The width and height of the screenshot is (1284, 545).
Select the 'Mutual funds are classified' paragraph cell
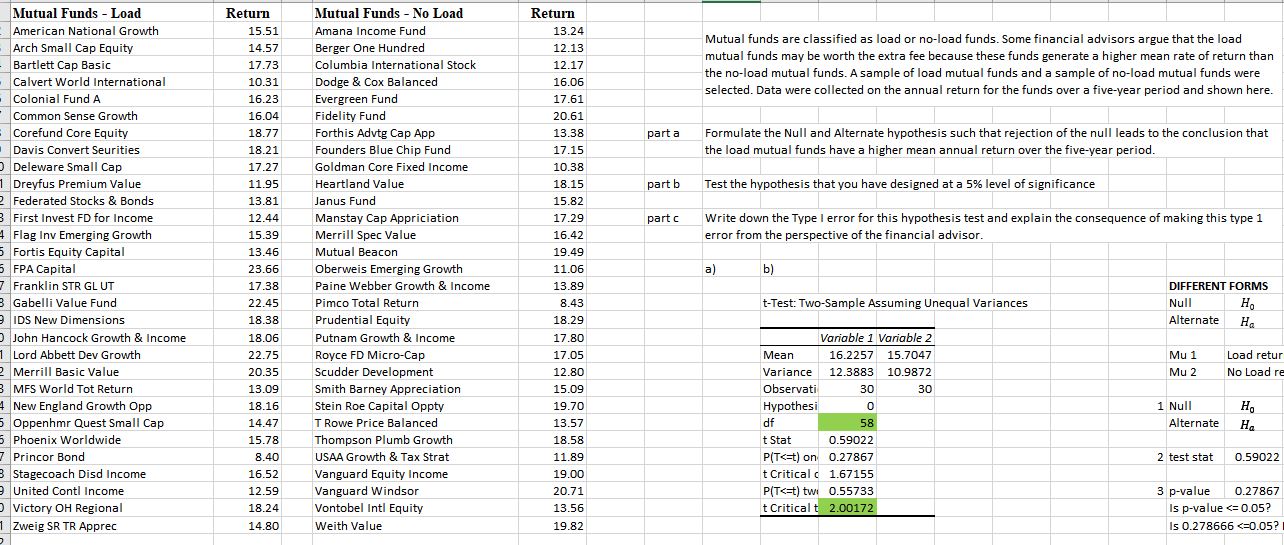click(990, 64)
